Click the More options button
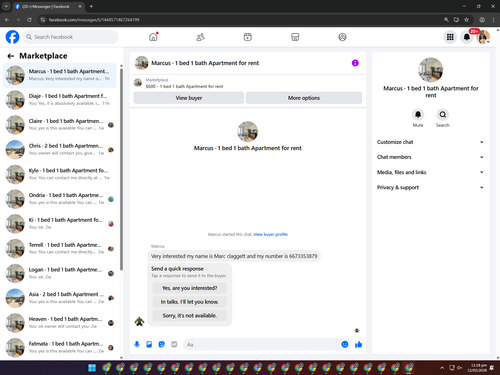The image size is (500, 375). (304, 98)
